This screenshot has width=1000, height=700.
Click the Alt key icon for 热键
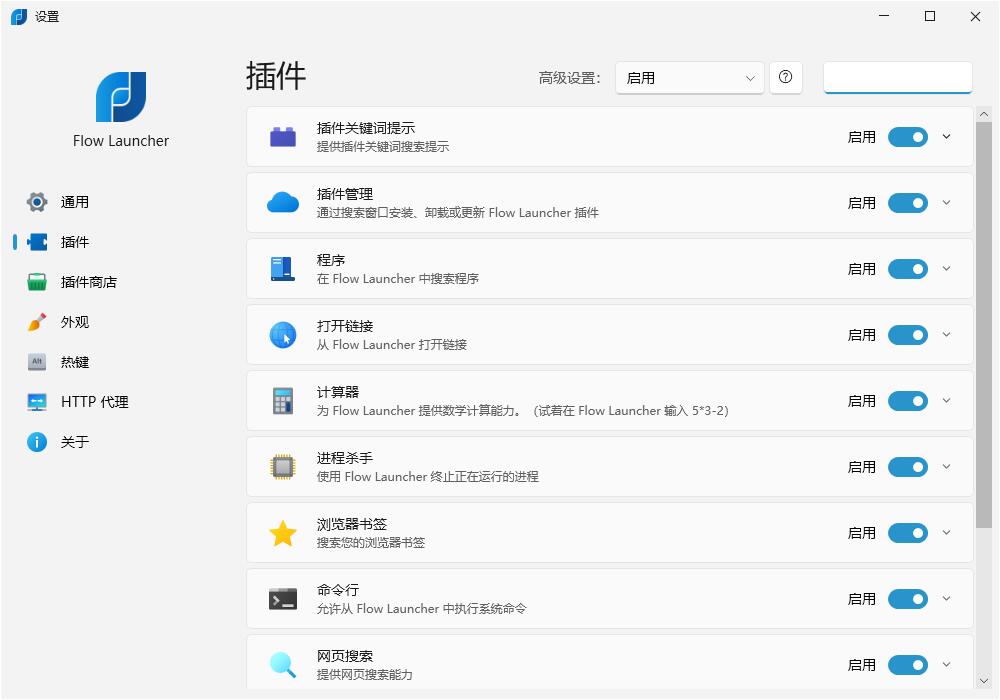coord(37,361)
